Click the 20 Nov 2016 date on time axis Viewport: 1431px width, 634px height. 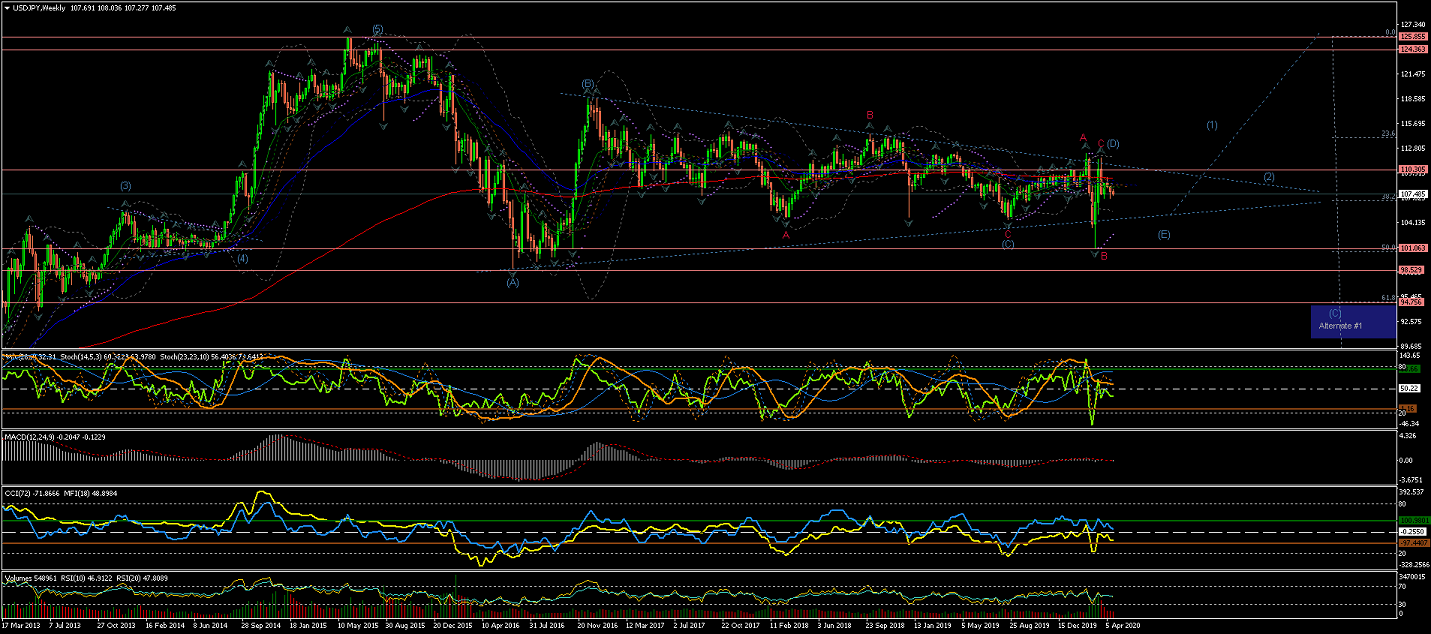(597, 626)
